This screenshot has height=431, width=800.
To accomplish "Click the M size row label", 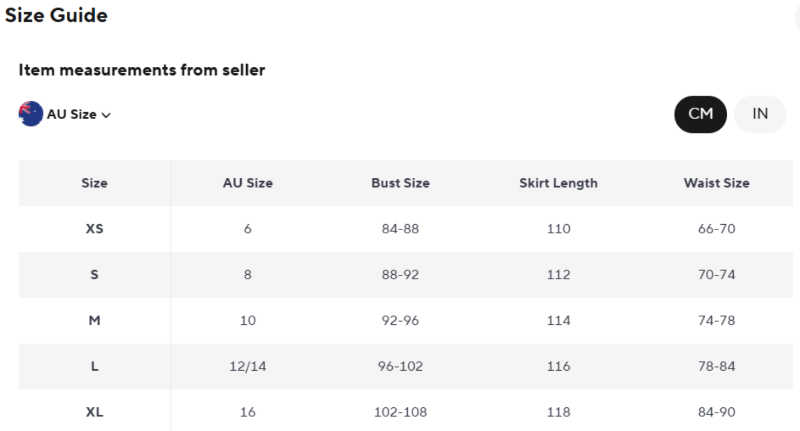I will (x=94, y=321).
